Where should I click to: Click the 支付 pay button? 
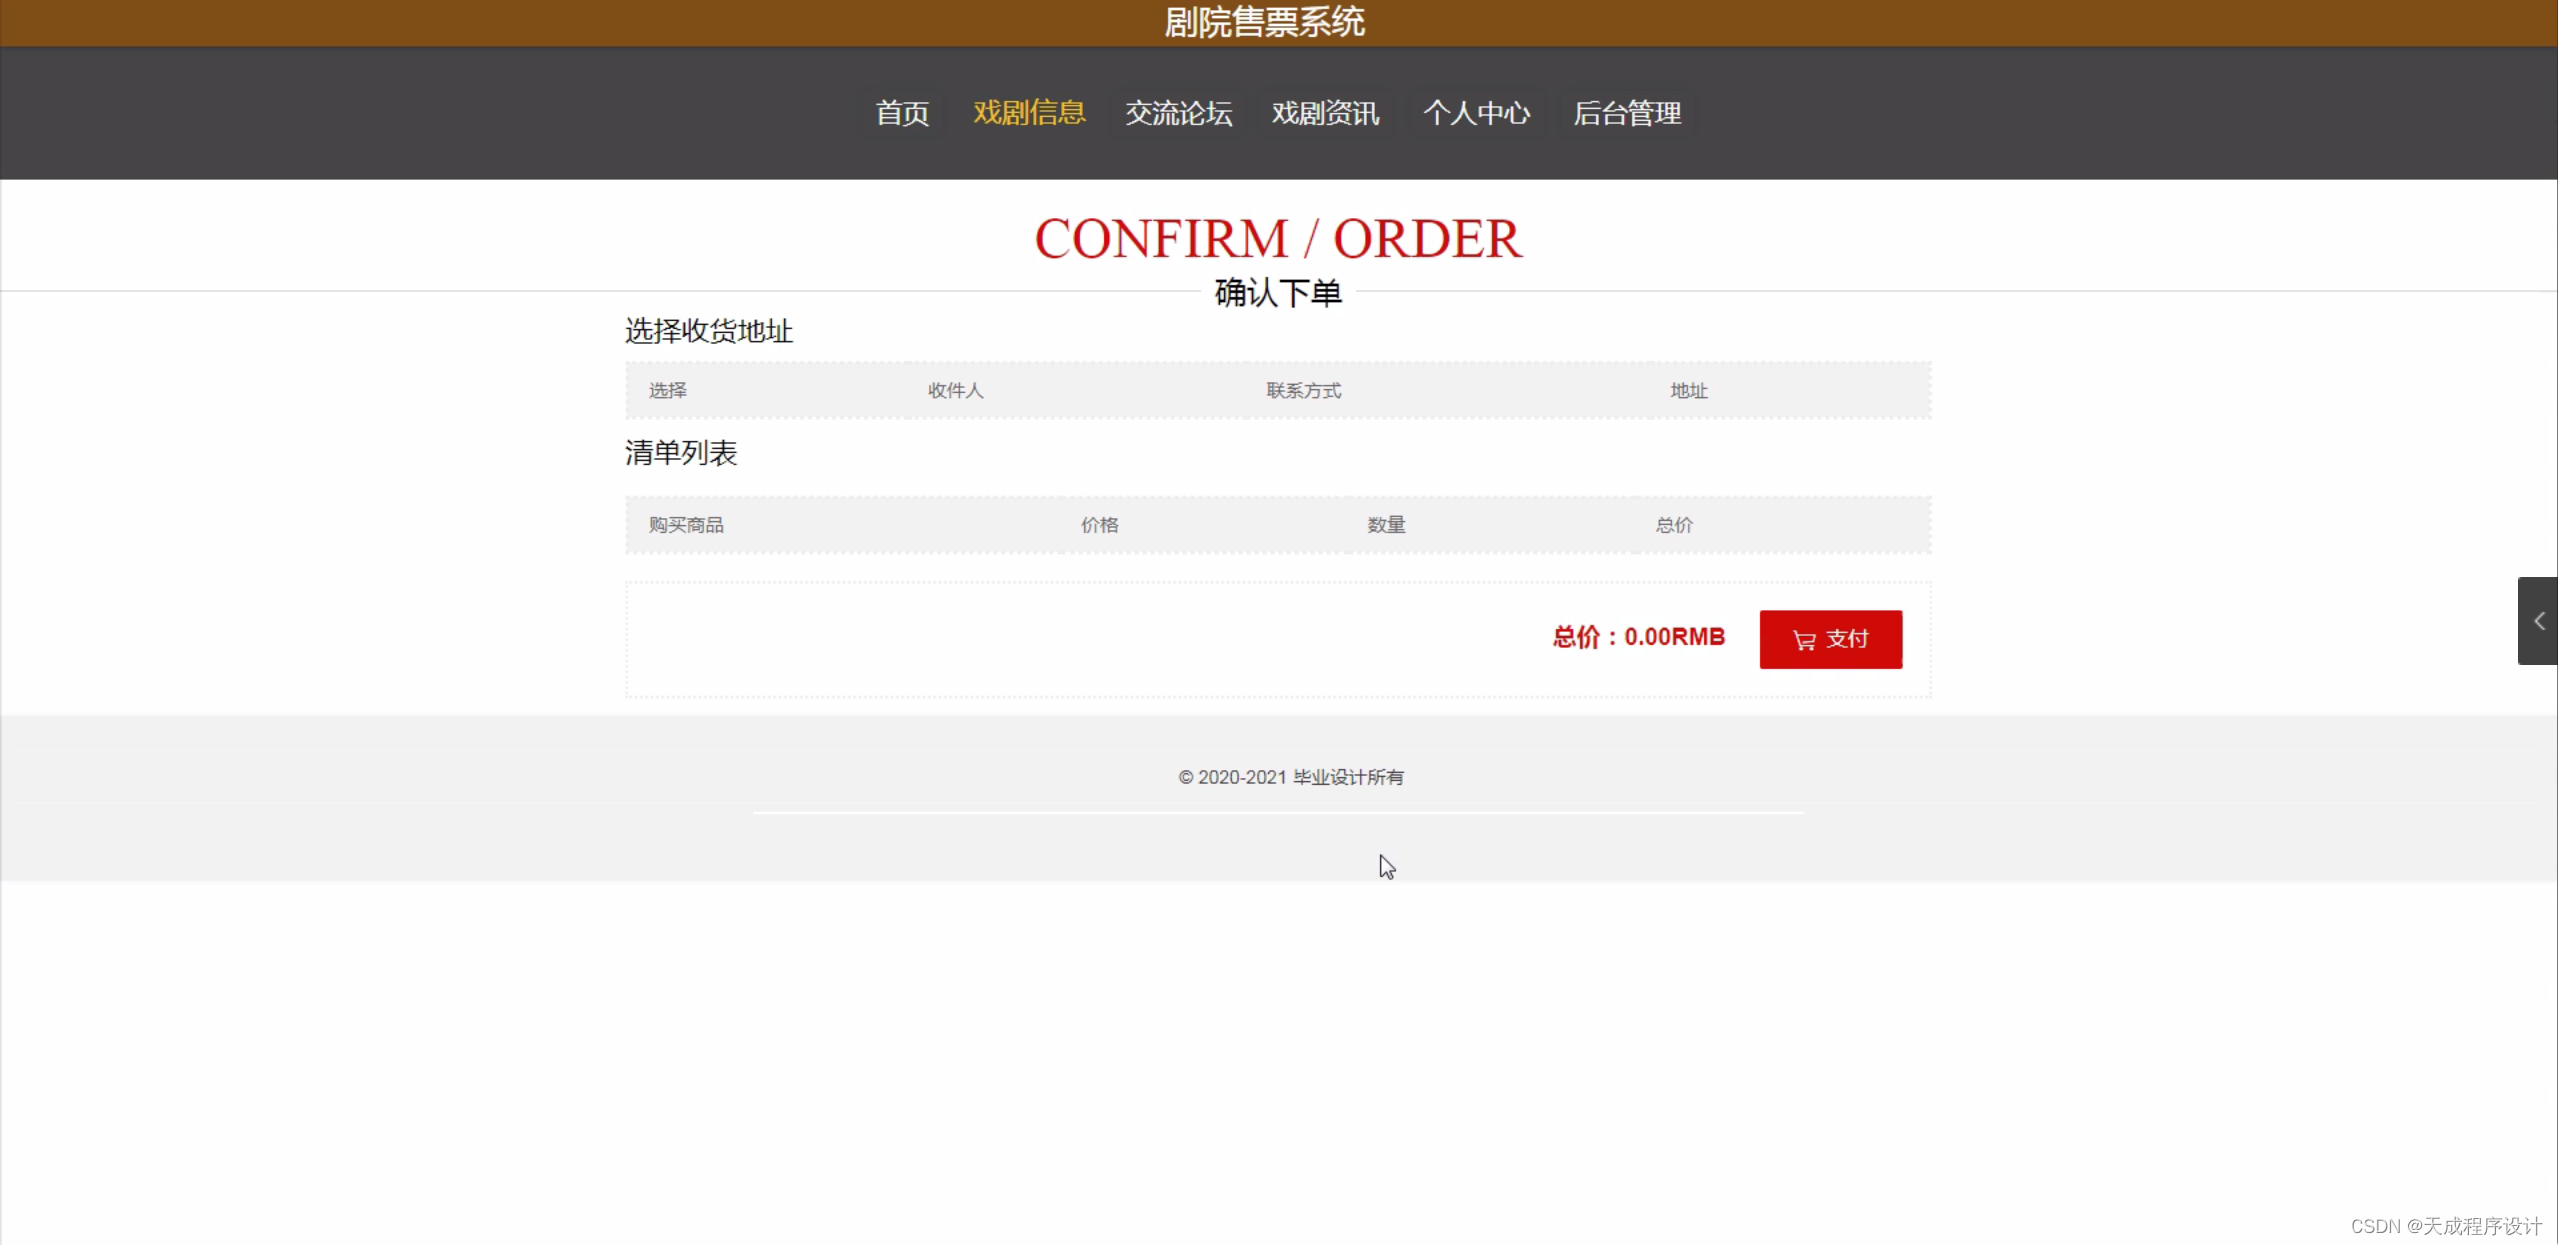(1830, 639)
